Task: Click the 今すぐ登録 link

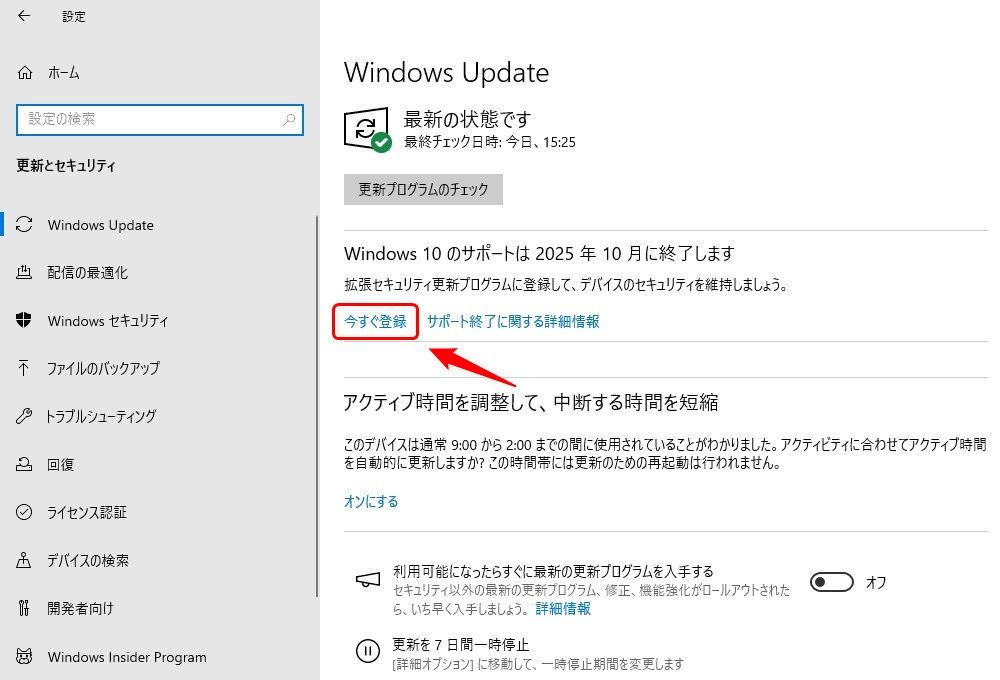Action: pos(376,322)
